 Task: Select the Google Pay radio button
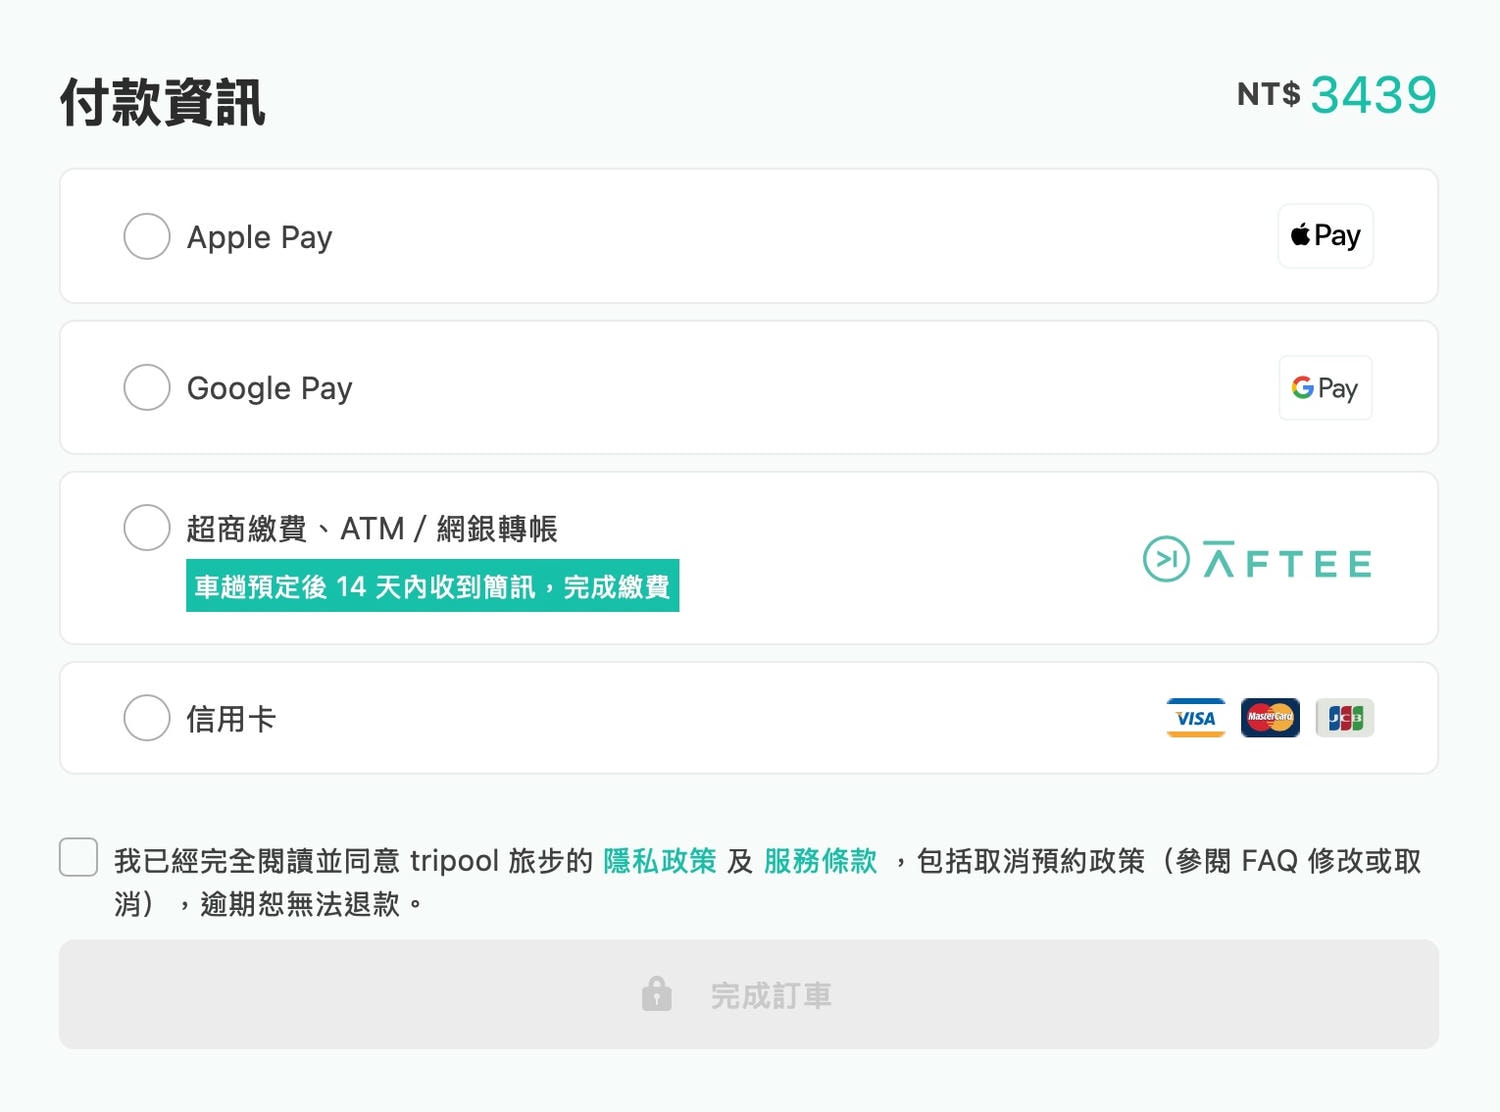point(147,387)
